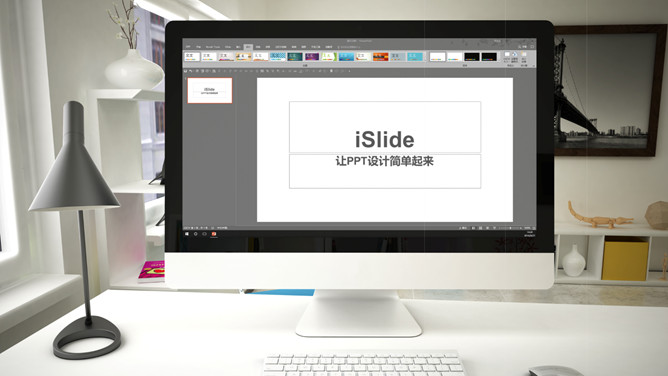Viewport: 668px width, 376px height.
Task: Select the slide 1 thumbnail in the left panel
Action: [210, 90]
